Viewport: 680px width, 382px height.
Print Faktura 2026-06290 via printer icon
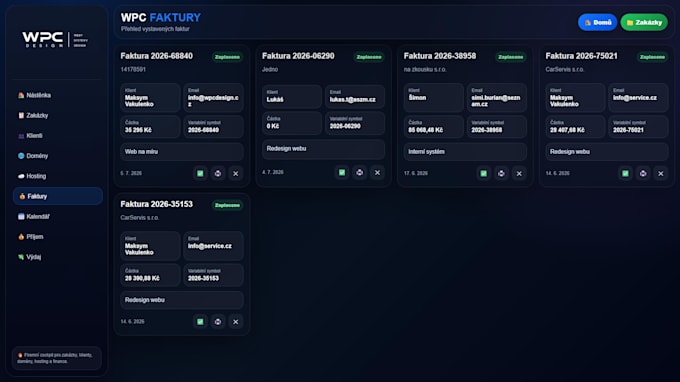(360, 173)
